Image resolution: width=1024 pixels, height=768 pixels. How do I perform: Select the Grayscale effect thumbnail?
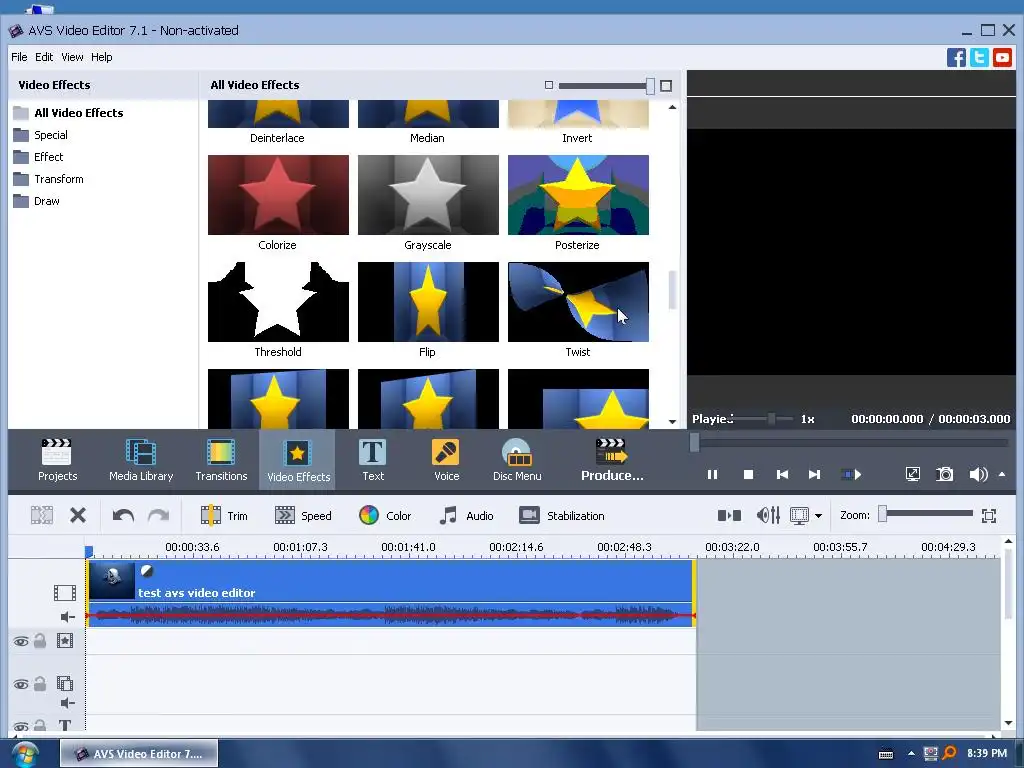[x=428, y=195]
